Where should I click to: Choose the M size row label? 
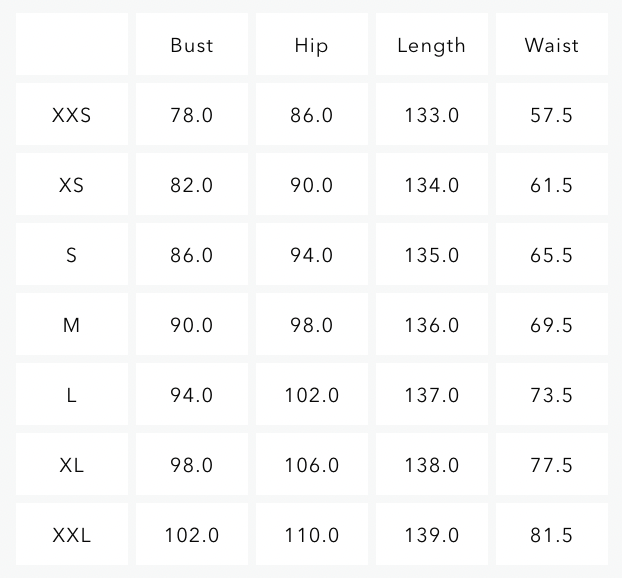tap(72, 325)
